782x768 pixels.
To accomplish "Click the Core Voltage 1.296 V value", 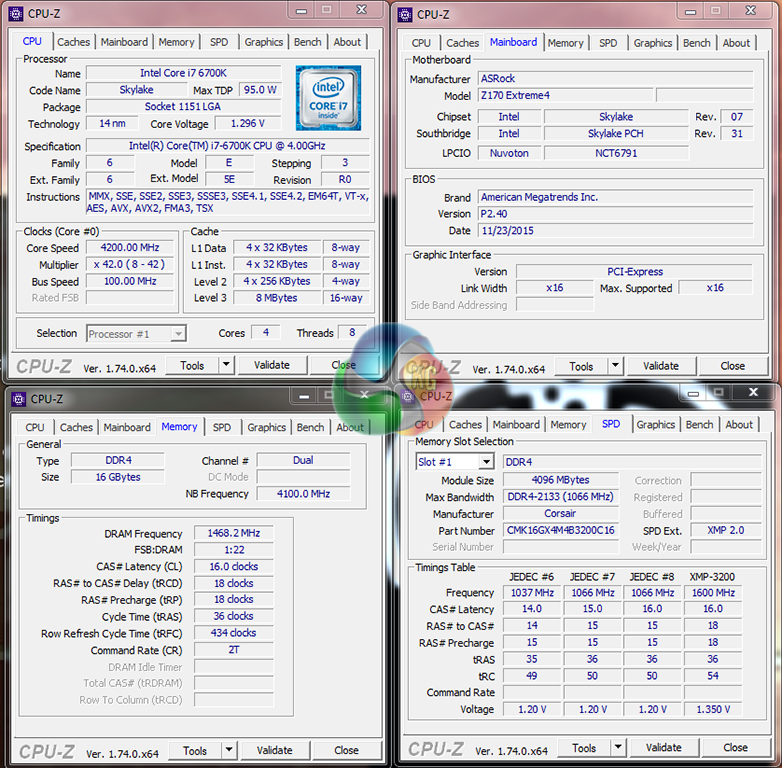I will 248,124.
